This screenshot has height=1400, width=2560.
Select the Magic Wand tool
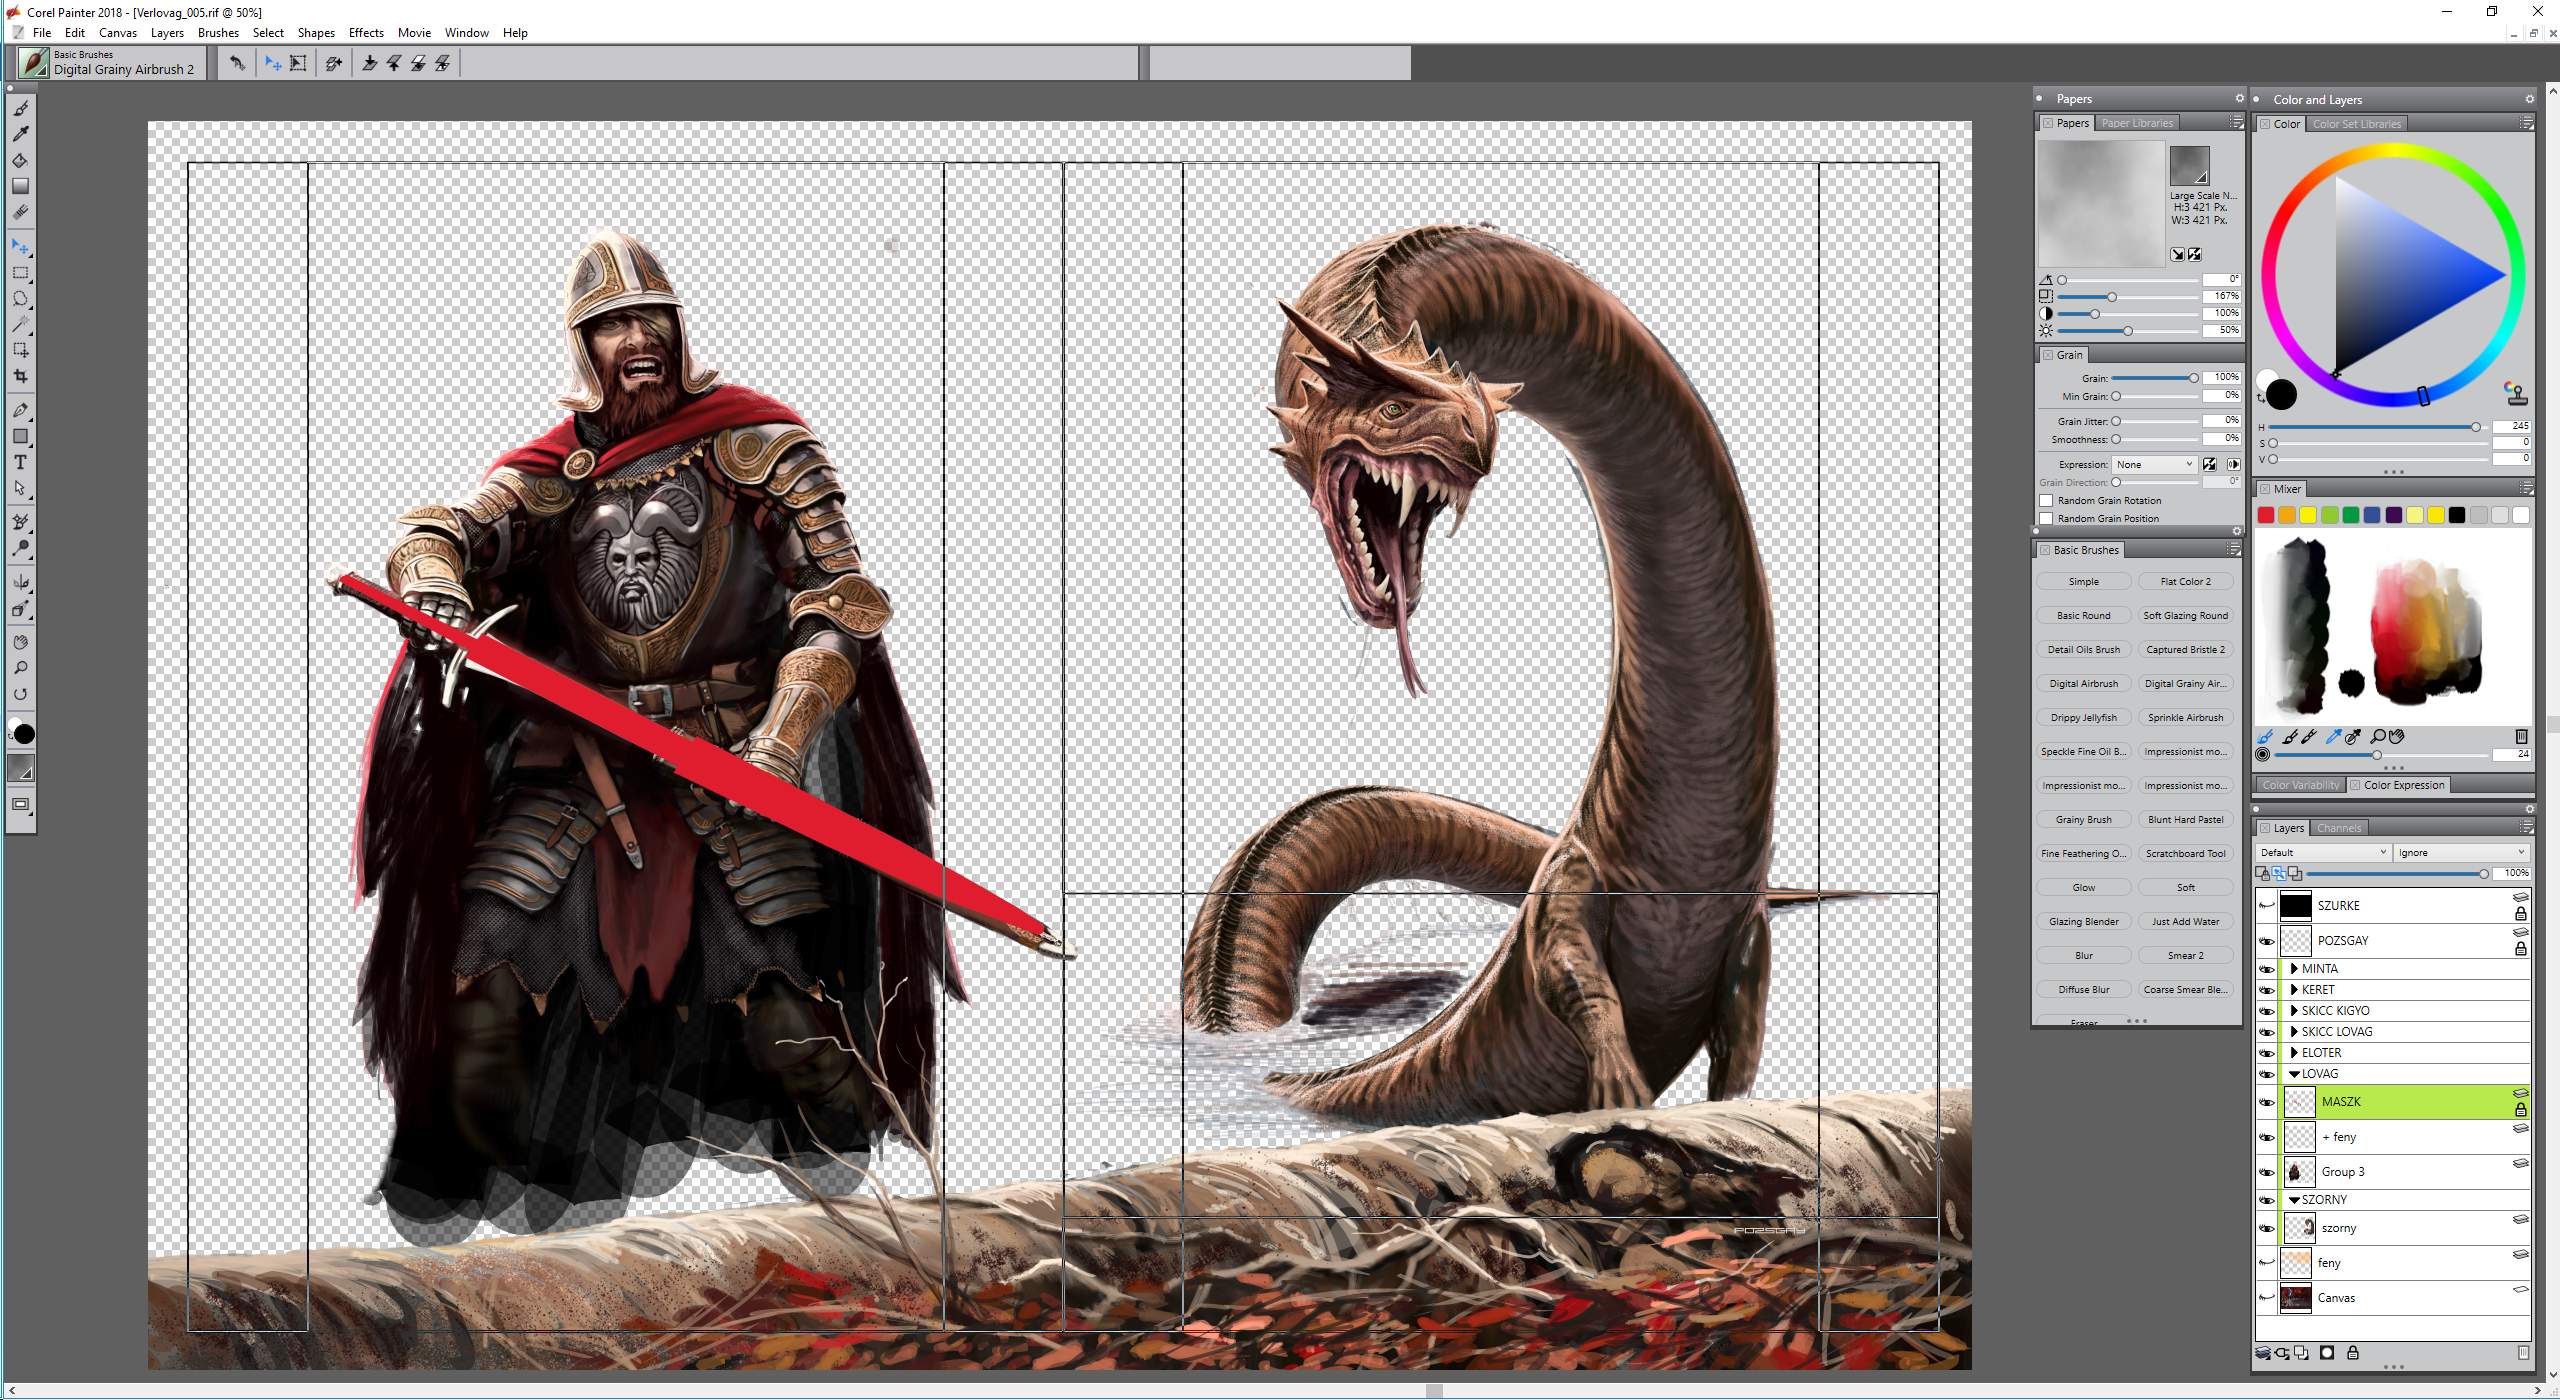pos(20,324)
